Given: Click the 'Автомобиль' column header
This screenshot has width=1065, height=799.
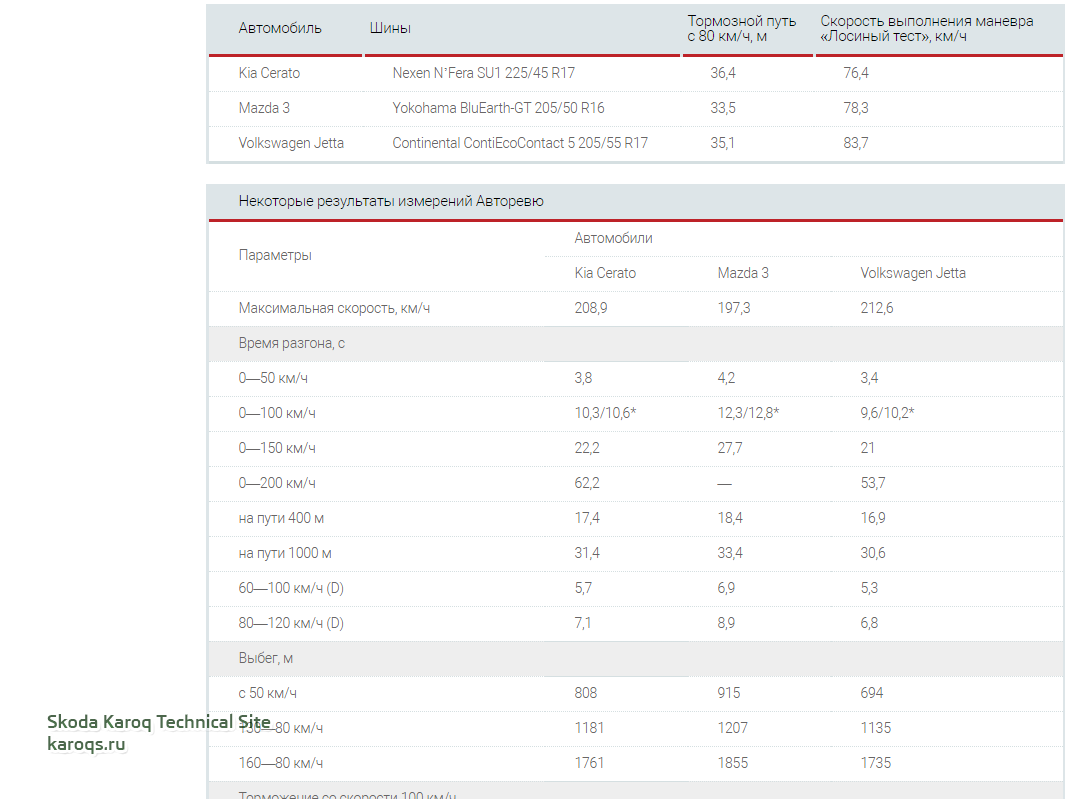Looking at the screenshot, I should point(280,29).
